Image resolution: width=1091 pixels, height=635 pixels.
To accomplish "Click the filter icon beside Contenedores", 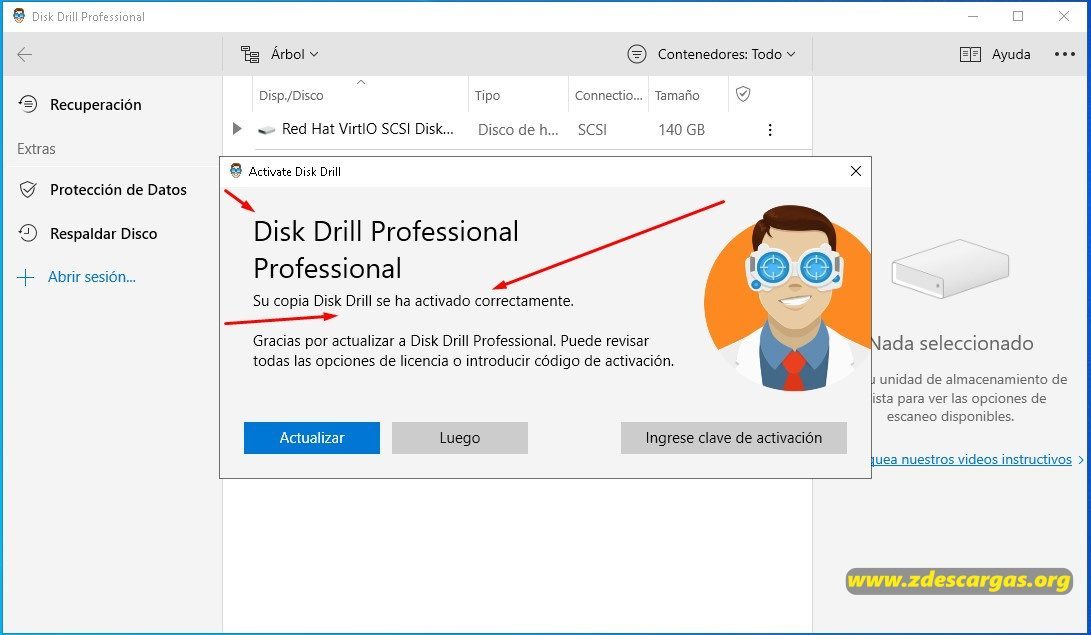I will coord(637,54).
